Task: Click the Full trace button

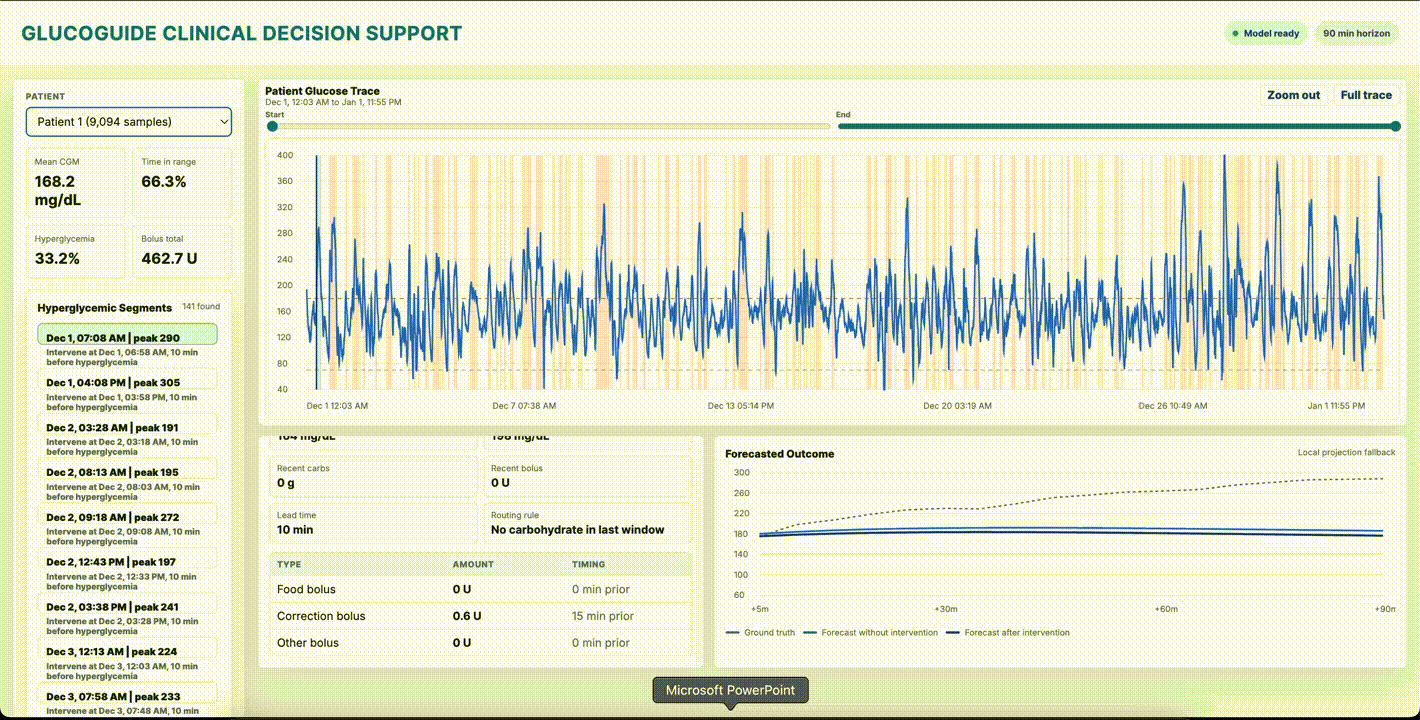Action: tap(1366, 95)
